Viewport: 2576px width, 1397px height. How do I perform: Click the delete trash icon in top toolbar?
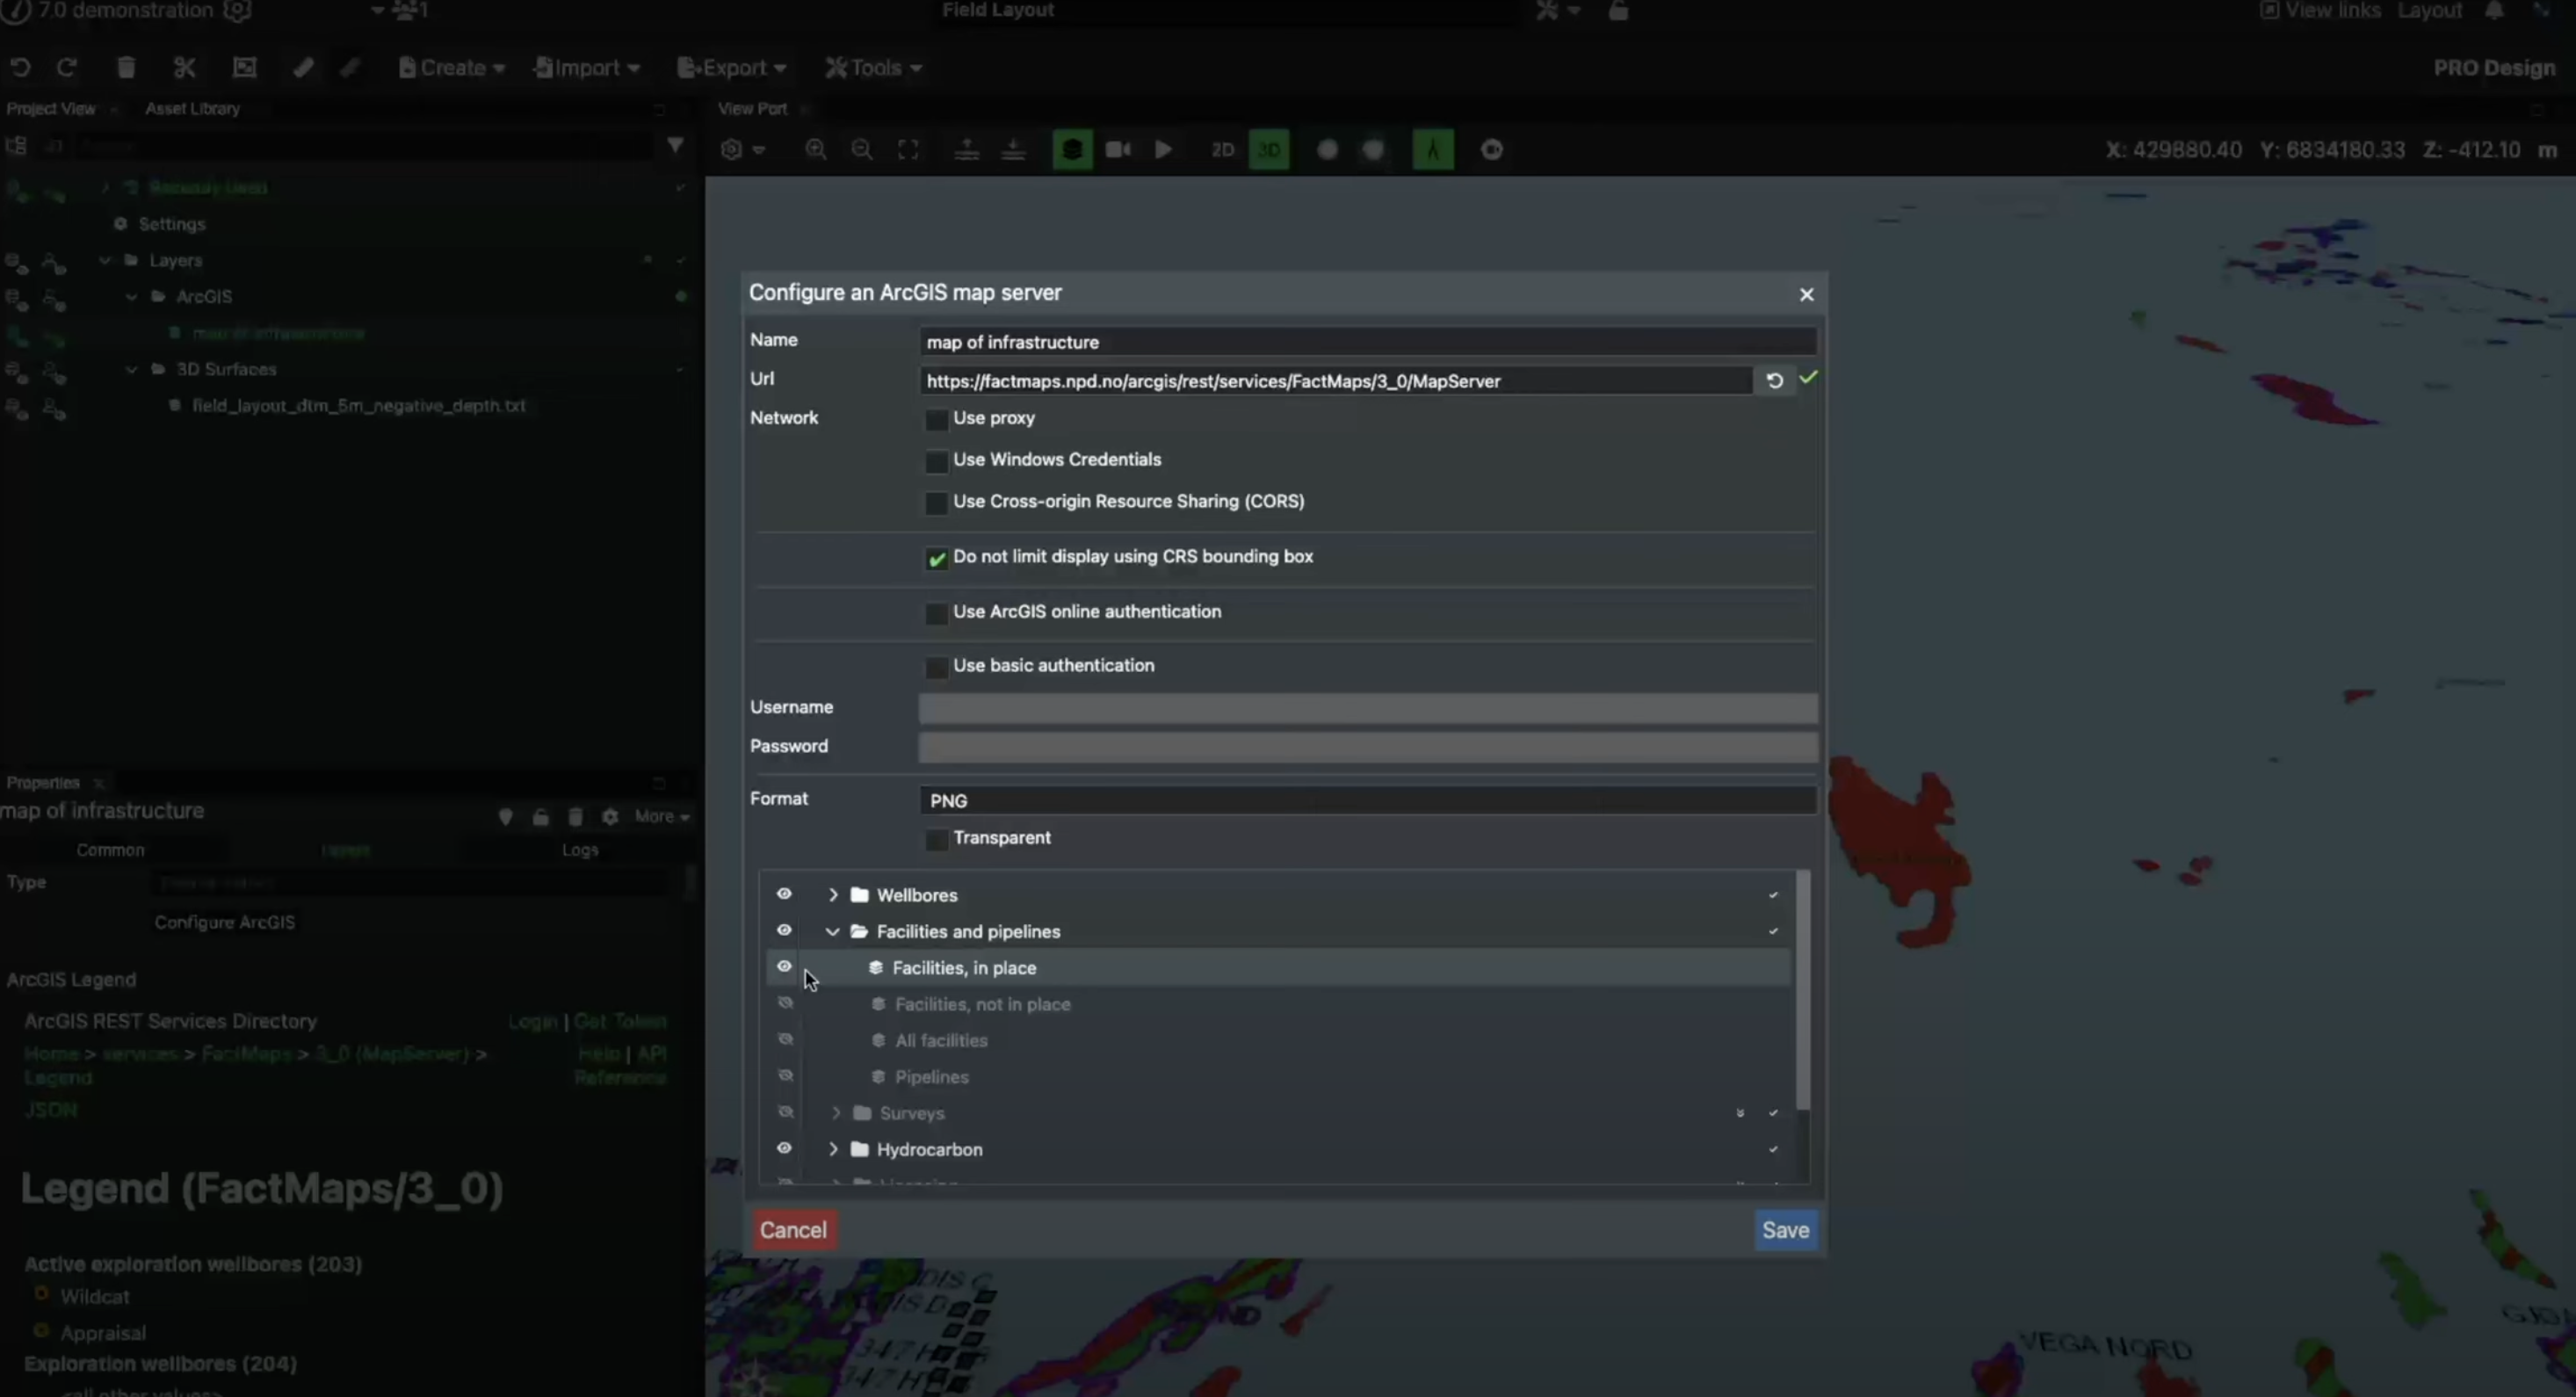coord(126,68)
